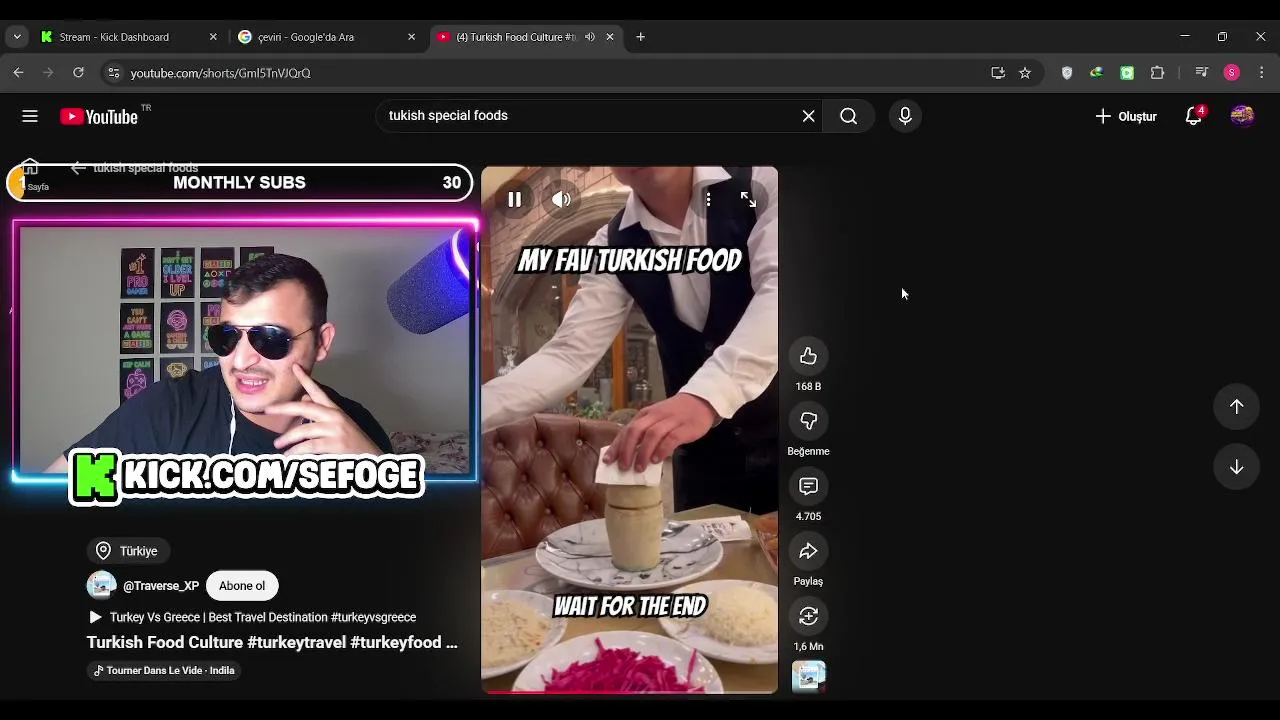
Task: Open YouTube notifications bell
Action: [x=1193, y=116]
